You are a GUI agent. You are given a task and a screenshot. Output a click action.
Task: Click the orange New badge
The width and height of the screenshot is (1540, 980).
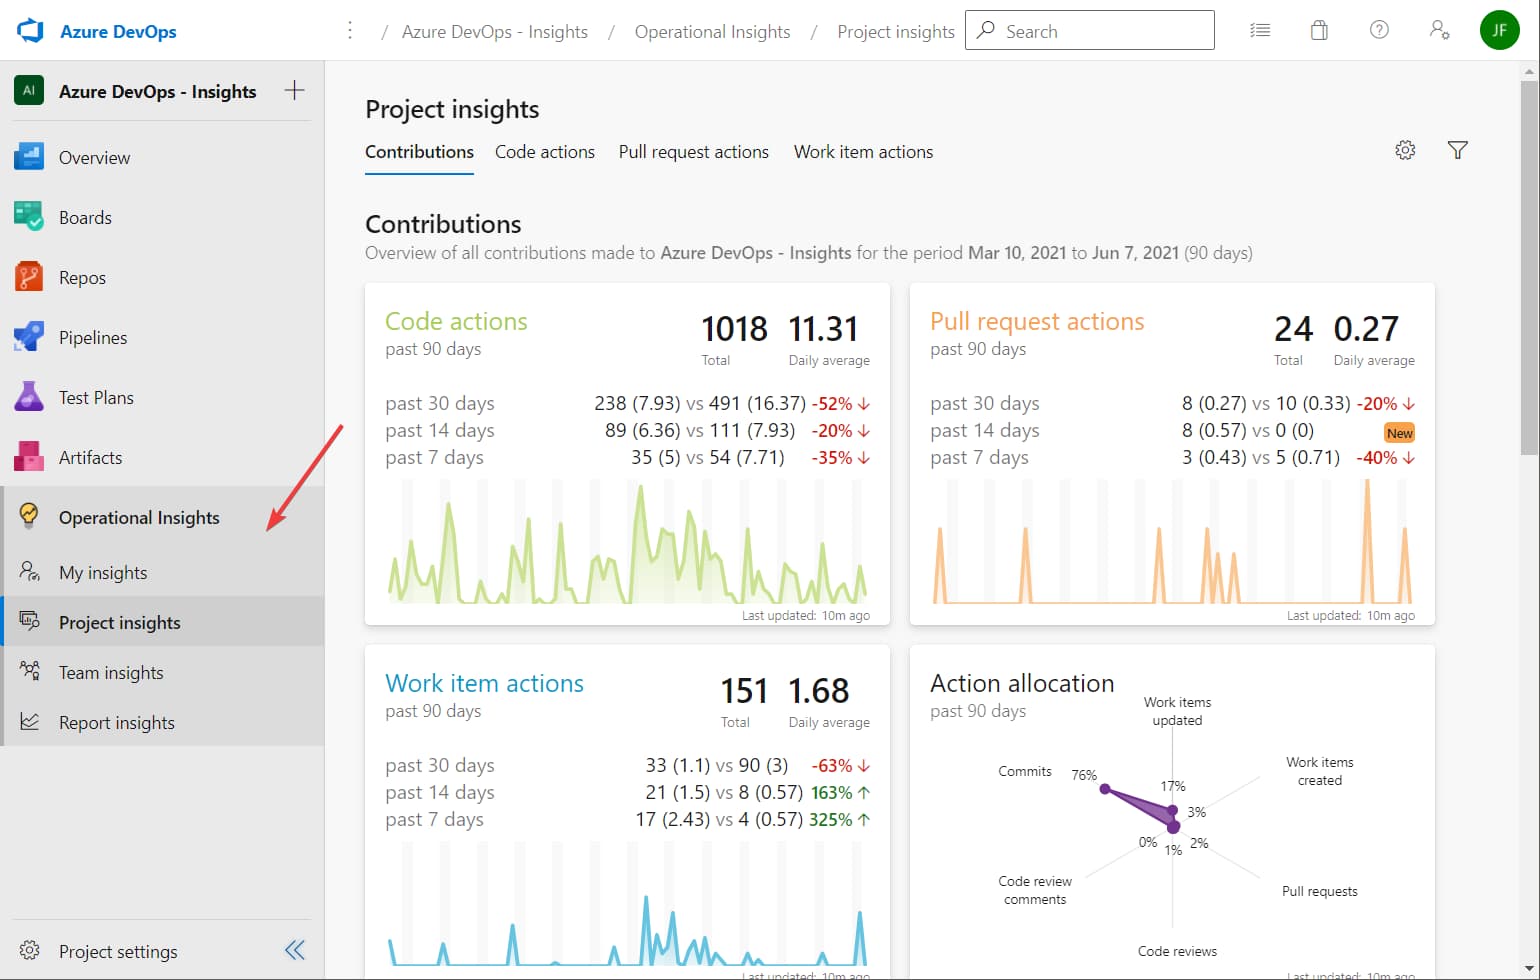pos(1399,433)
